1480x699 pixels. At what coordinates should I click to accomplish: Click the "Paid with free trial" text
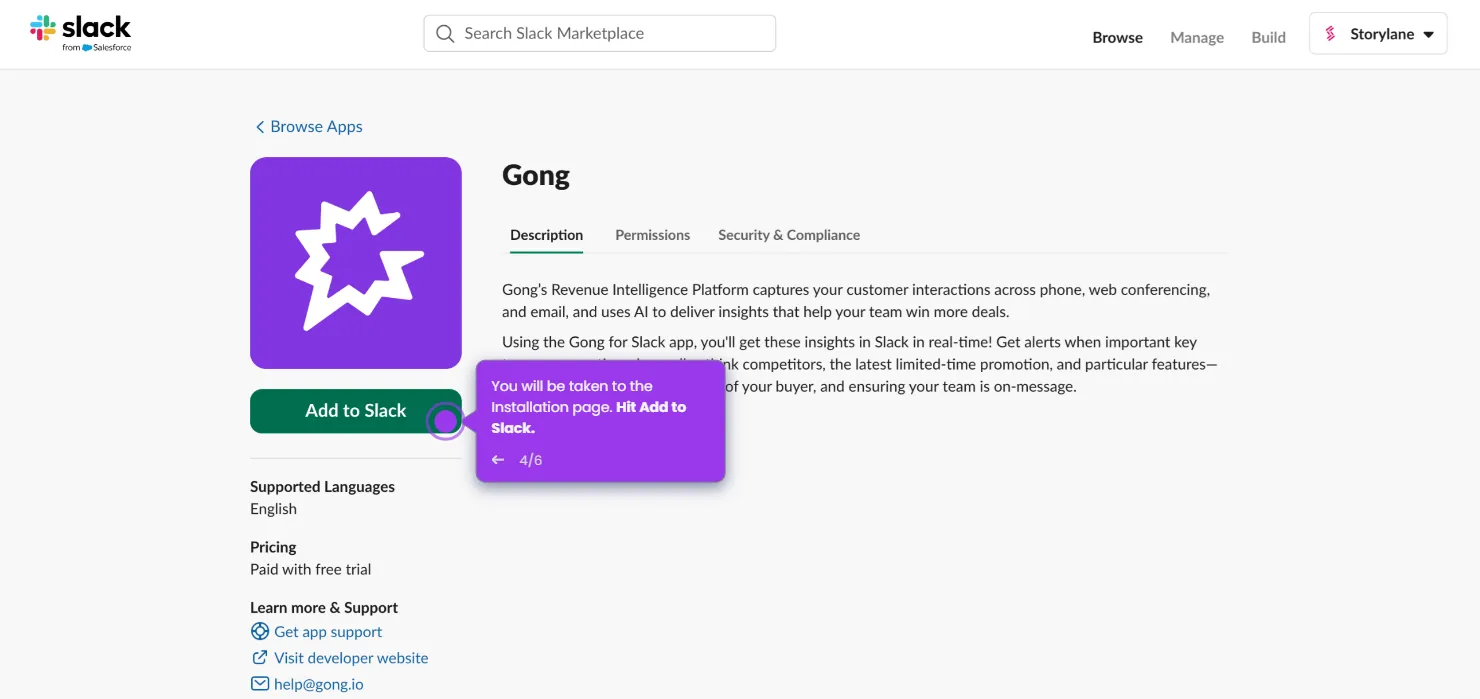[x=310, y=569]
